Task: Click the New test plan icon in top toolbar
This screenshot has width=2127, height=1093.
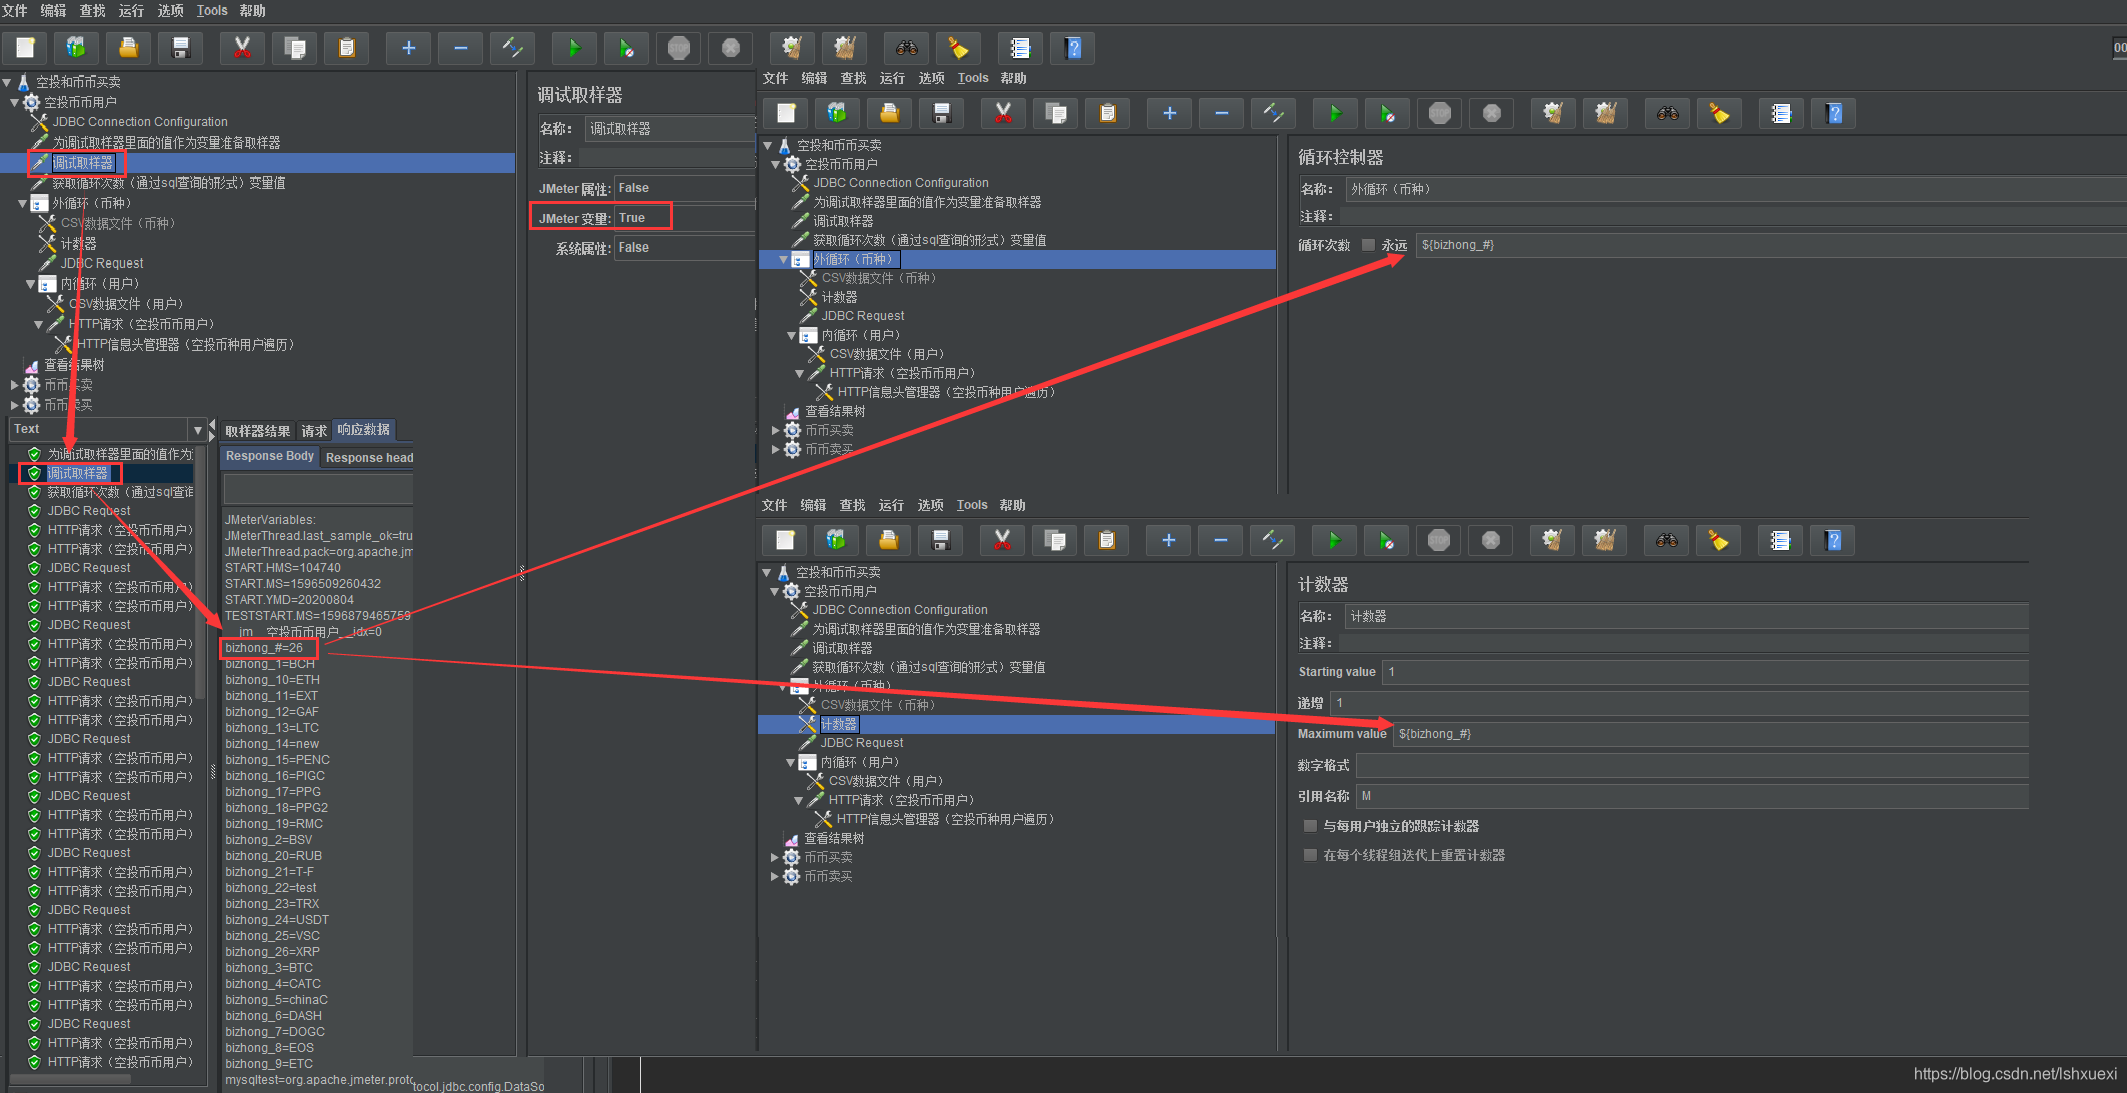Action: pos(25,48)
